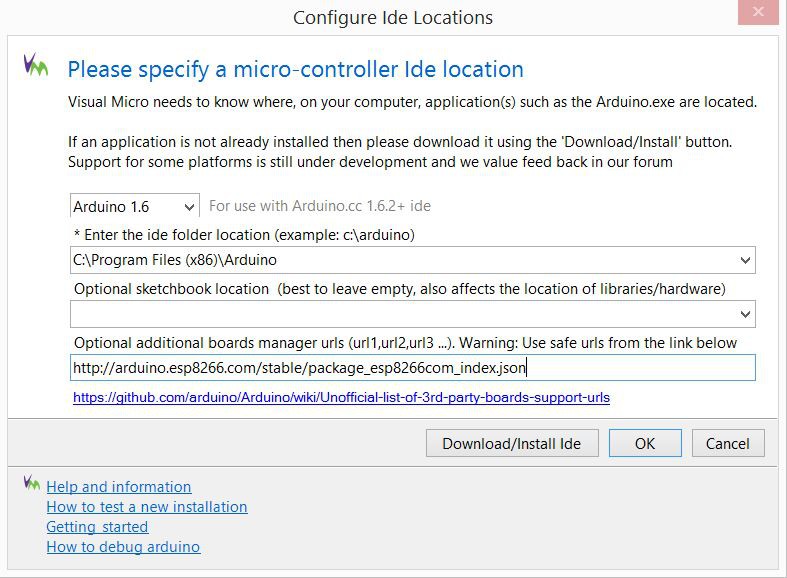Expand the ide folder location dropdown arrow
The image size is (787, 578).
[745, 260]
